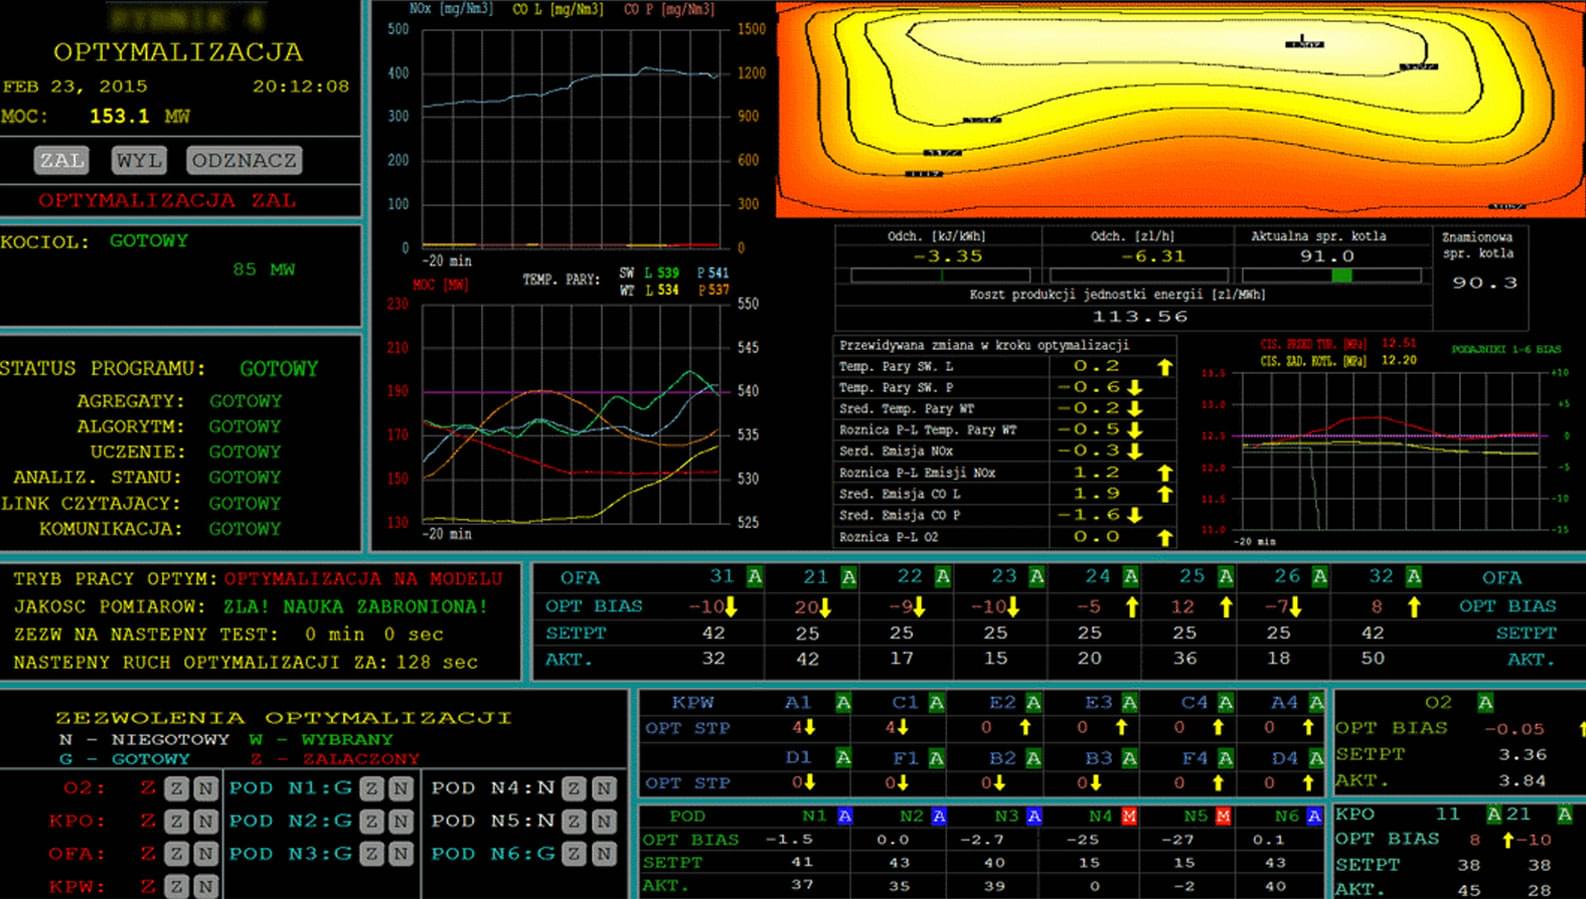This screenshot has height=899, width=1586.
Task: Click the green A indicator for KPW C1
Action: click(x=936, y=703)
